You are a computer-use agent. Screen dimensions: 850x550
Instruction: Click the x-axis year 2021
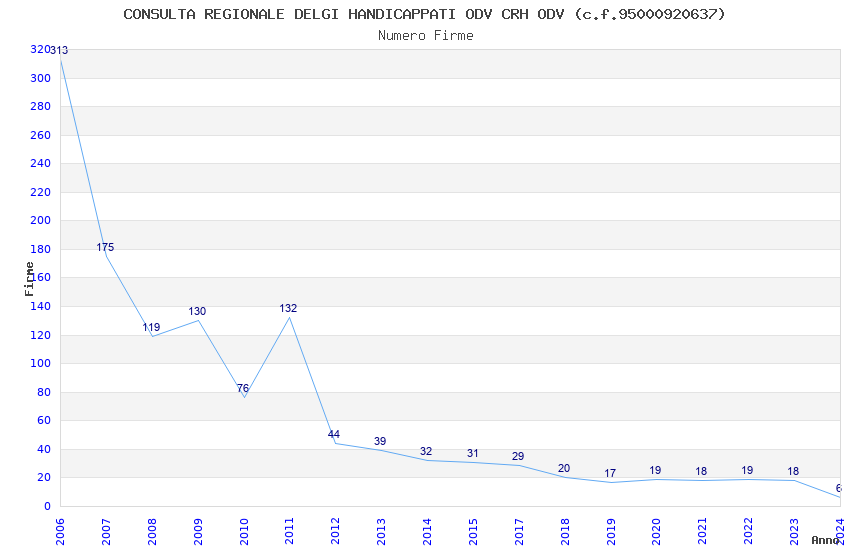pyautogui.click(x=702, y=531)
